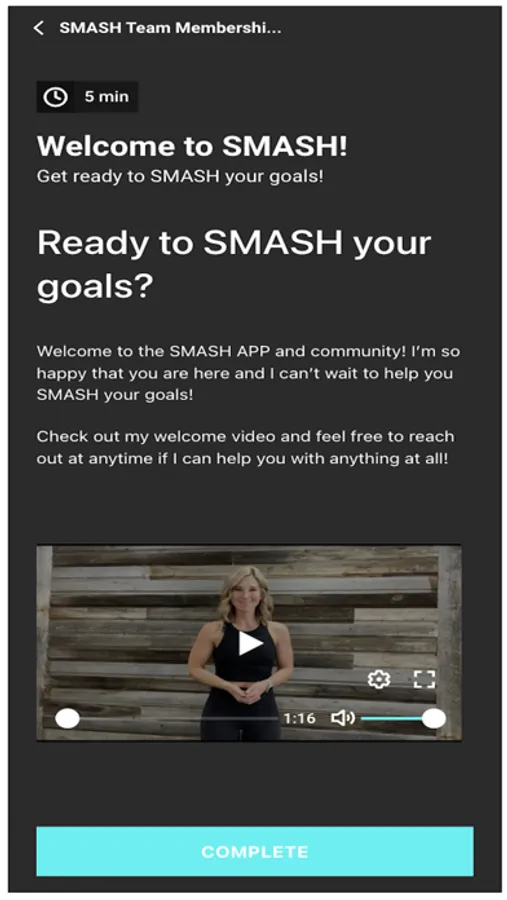Click the 'Welcome to the SMASH APP' paragraph
507x900 pixels.
248,373
